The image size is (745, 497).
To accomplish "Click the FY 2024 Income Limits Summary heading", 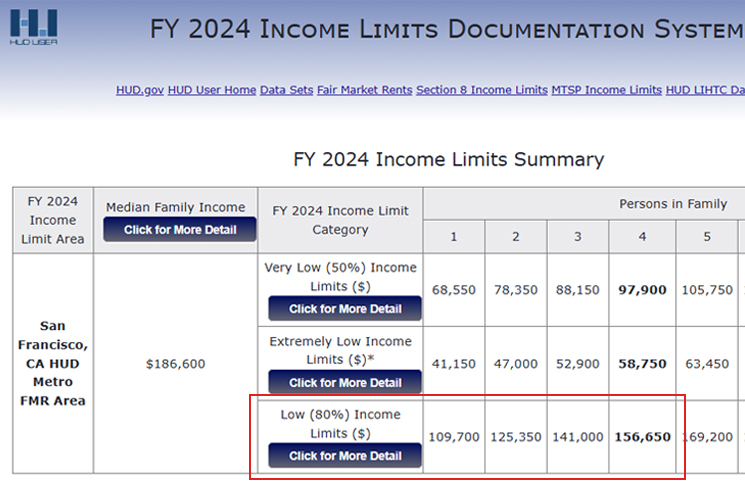I will point(448,160).
